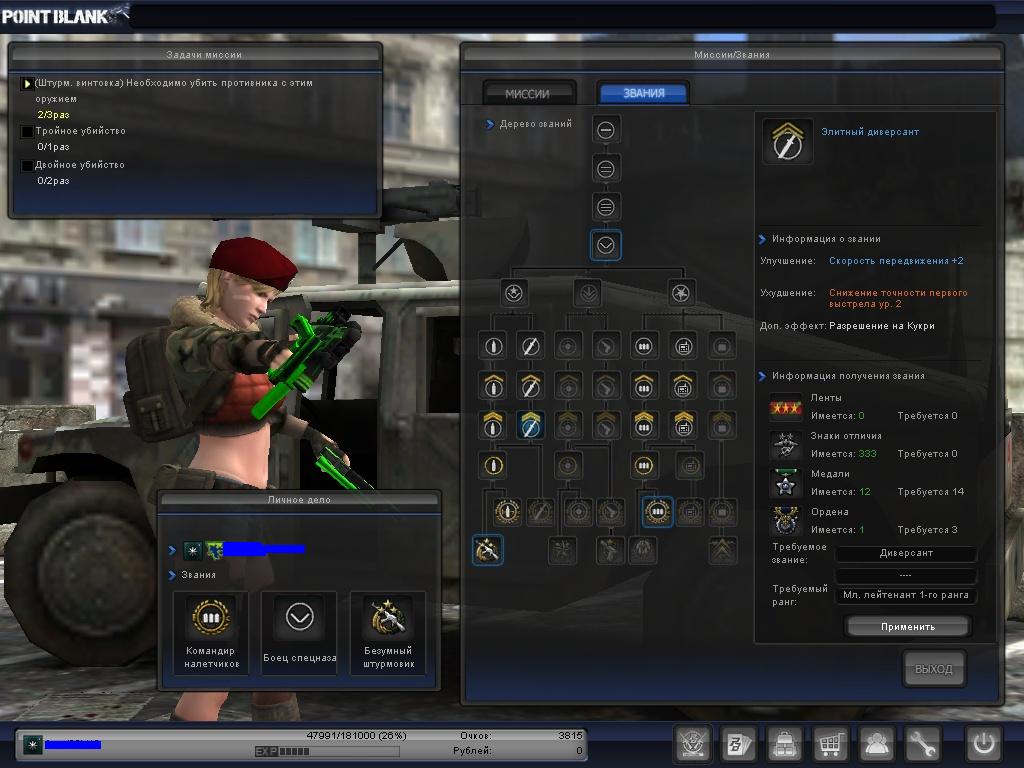Open the inventory backpack icon
This screenshot has height=768, width=1024.
[x=784, y=744]
